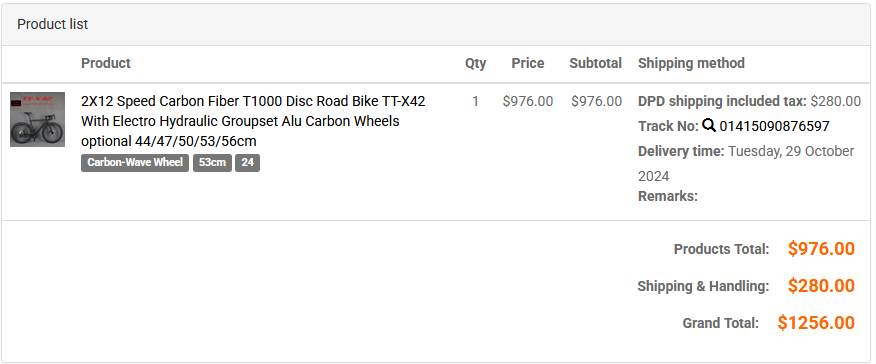Click the $280.00 Shipping & Handling amount

pyautogui.click(x=821, y=286)
